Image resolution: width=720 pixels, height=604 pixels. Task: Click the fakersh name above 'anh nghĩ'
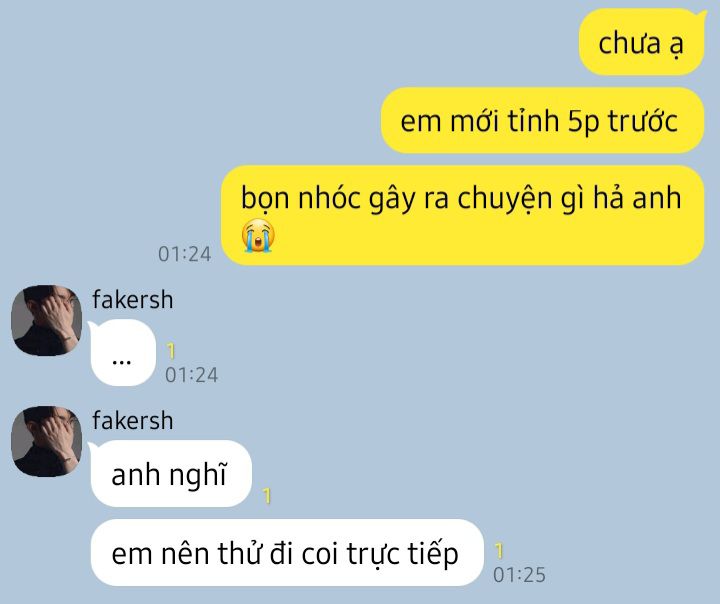[x=133, y=420]
